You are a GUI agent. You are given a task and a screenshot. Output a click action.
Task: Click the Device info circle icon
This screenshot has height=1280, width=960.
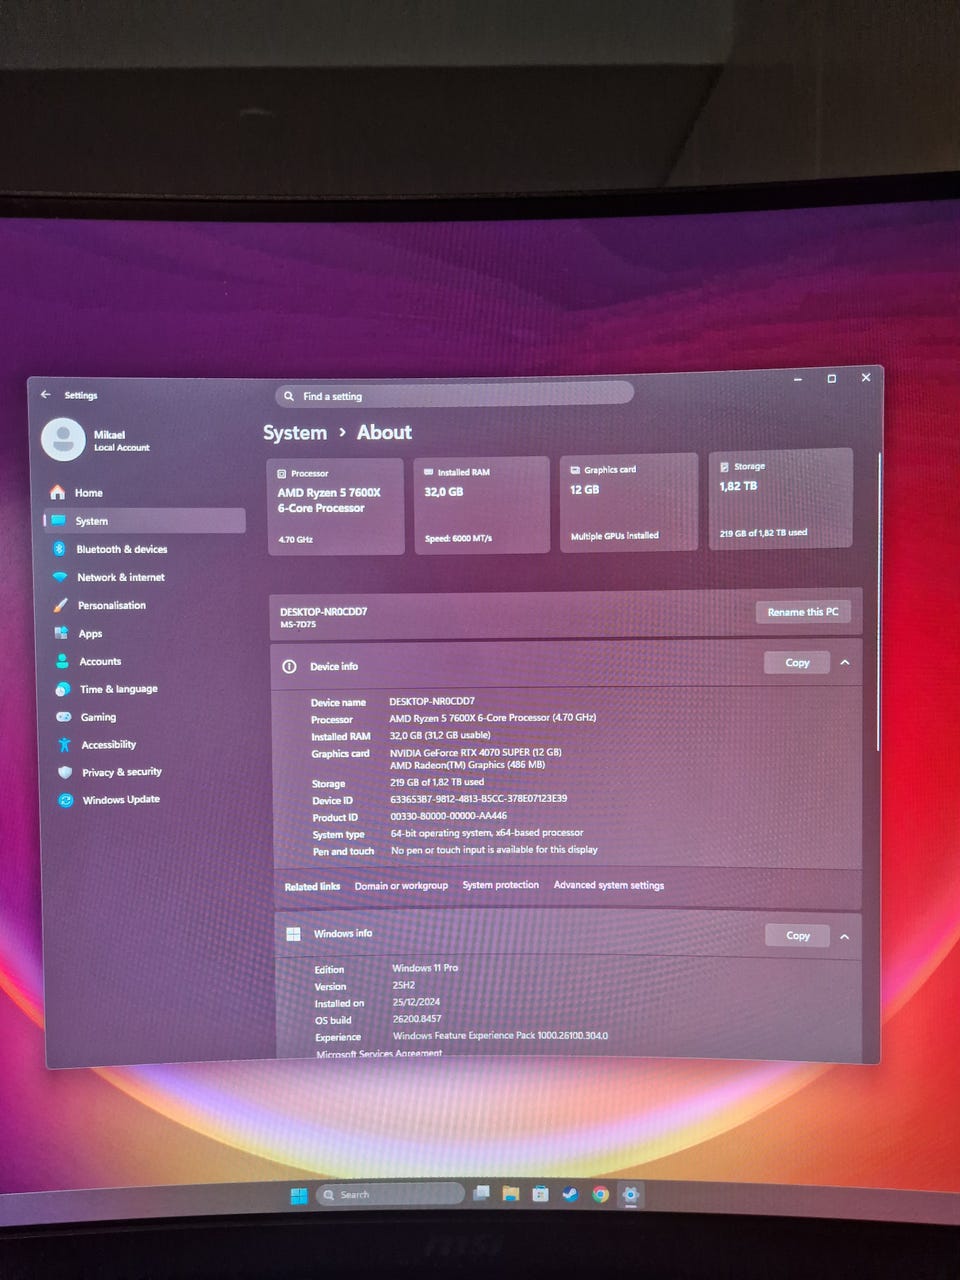[289, 666]
